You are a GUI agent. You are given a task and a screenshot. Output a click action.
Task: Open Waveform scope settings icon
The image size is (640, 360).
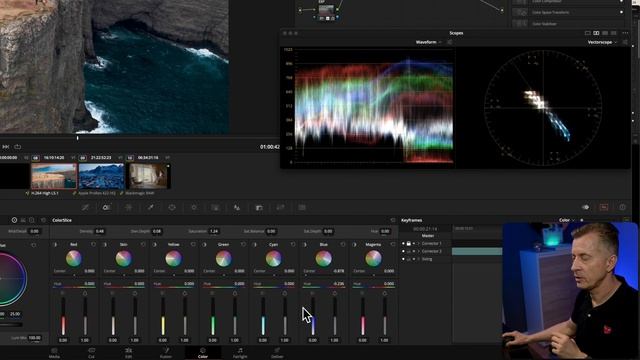pyautogui.click(x=449, y=42)
